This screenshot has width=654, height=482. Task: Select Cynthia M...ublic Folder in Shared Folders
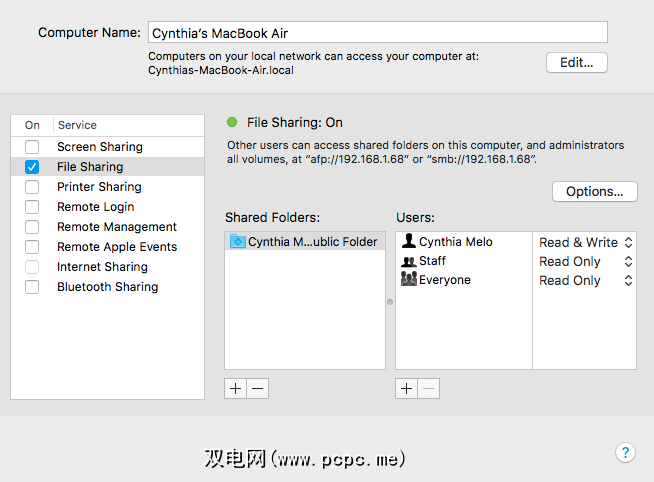(x=305, y=241)
